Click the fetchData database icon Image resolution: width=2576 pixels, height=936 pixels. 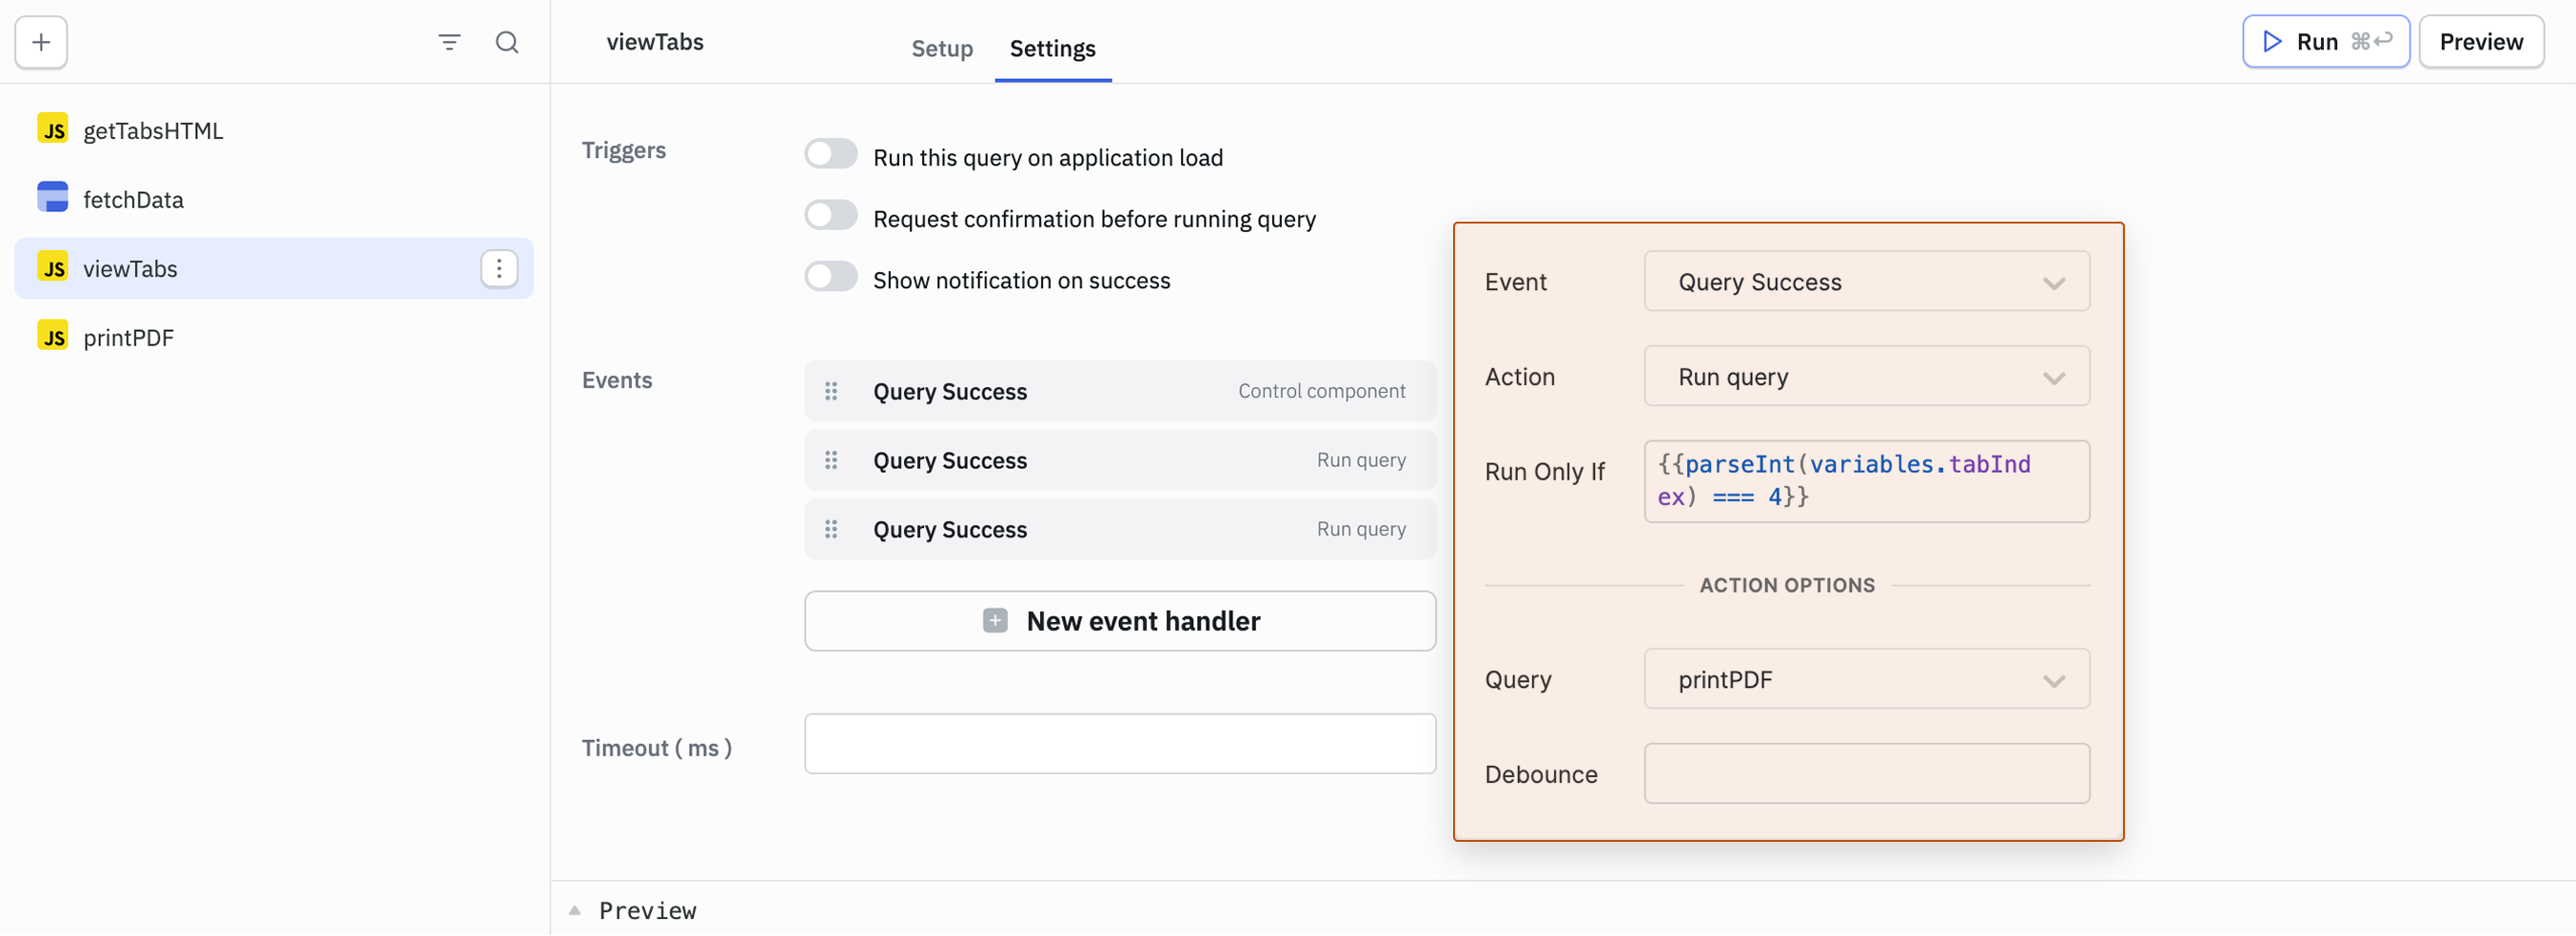(x=53, y=198)
